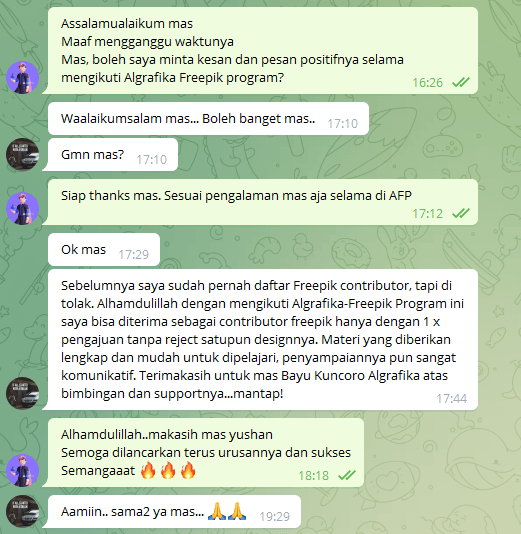The height and width of the screenshot is (534, 521).
Task: Click purple avatar beside 'Semangaaat' message
Action: pyautogui.click(x=22, y=470)
